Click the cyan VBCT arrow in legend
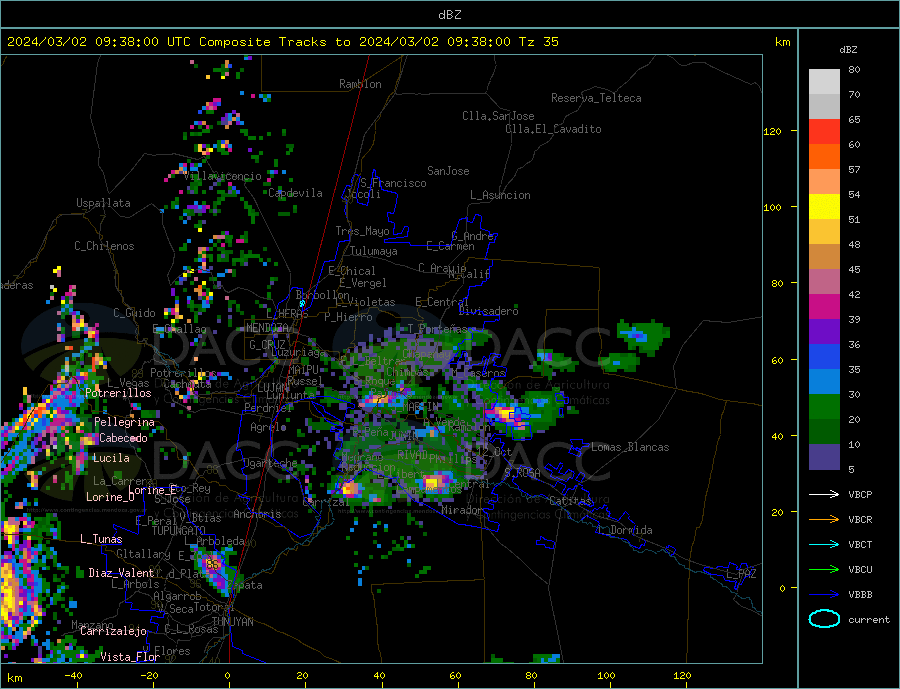The height and width of the screenshot is (689, 900). click(824, 544)
